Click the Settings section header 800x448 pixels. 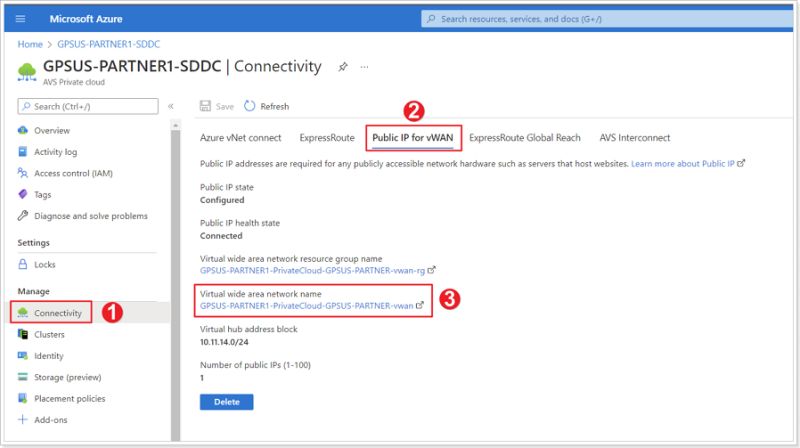click(x=34, y=243)
